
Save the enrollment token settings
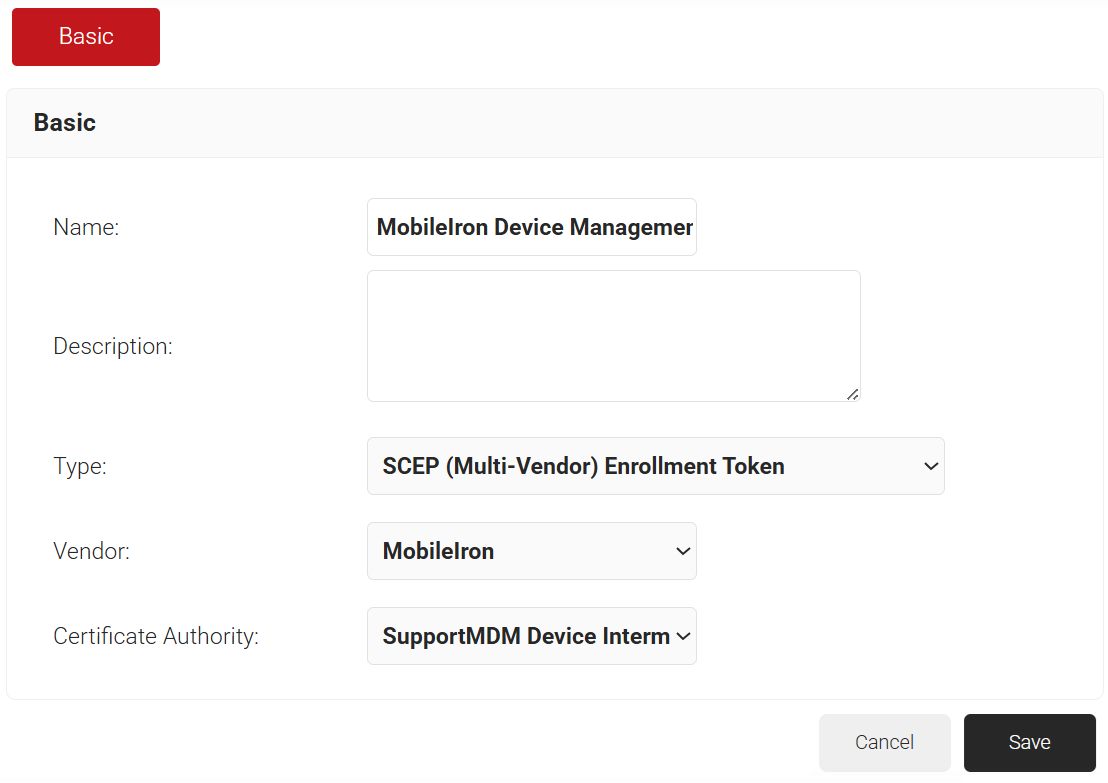tap(1029, 742)
